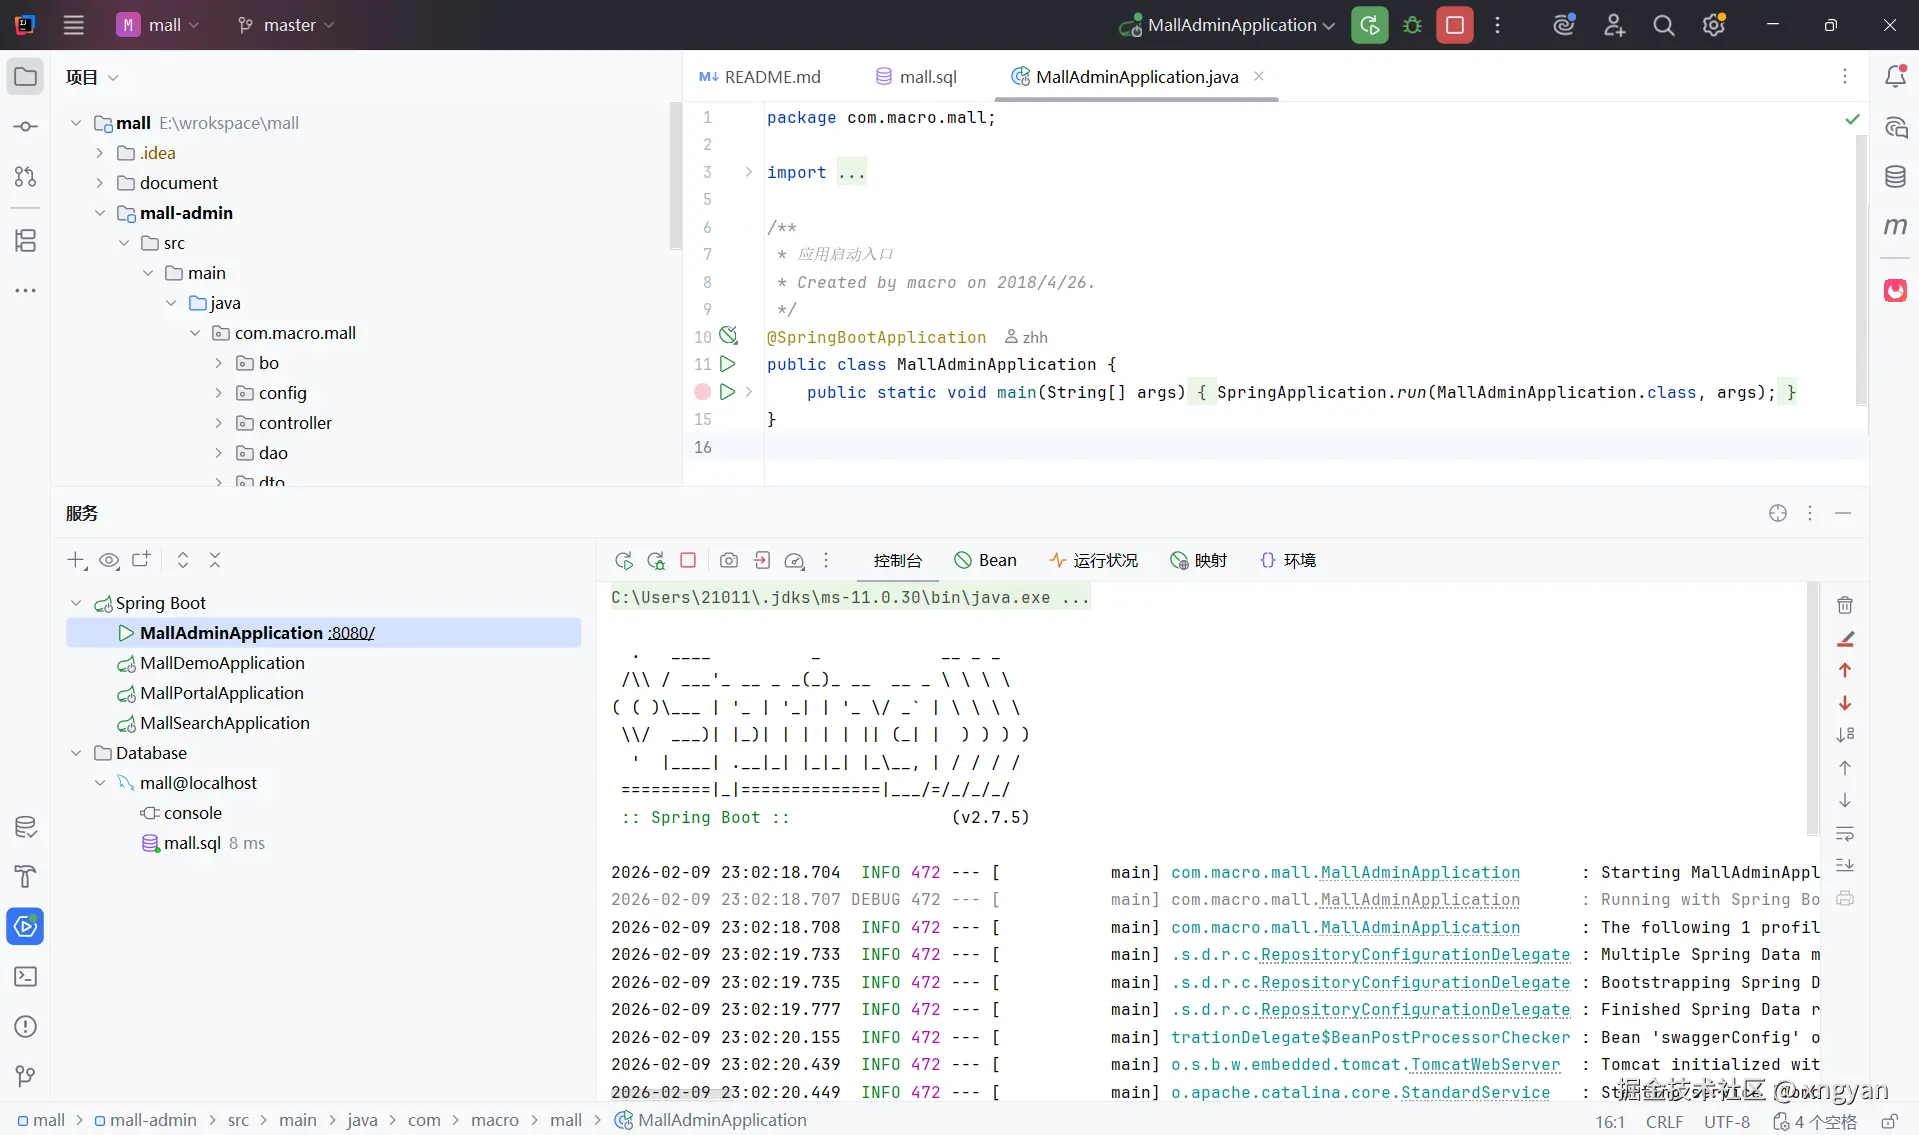Change the CRLF line separator in the status bar
This screenshot has width=1919, height=1135.
point(1664,1122)
